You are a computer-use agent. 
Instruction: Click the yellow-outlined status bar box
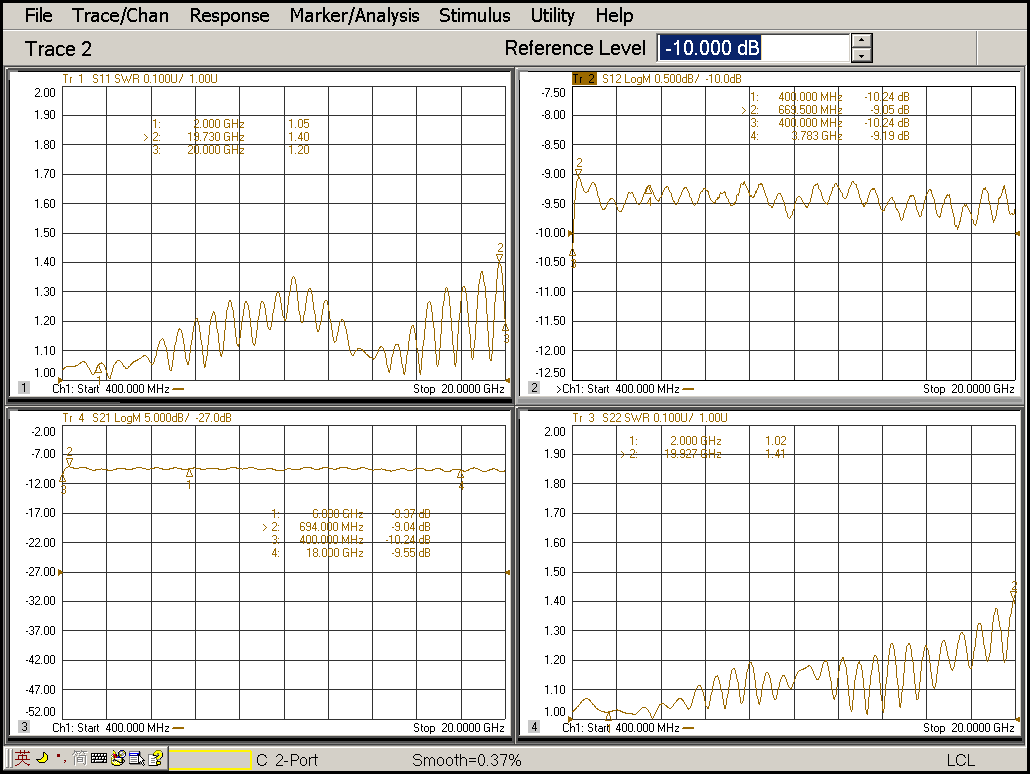click(210, 760)
